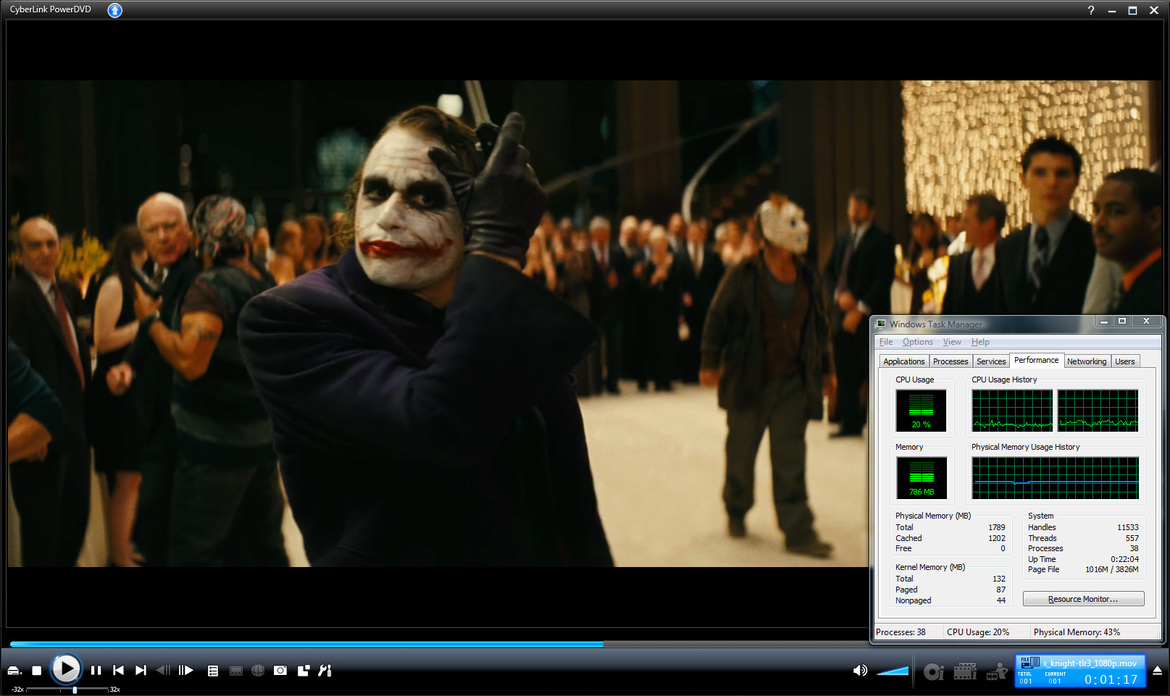Open Task Manager Options menu
Image resolution: width=1170 pixels, height=696 pixels.
(917, 342)
